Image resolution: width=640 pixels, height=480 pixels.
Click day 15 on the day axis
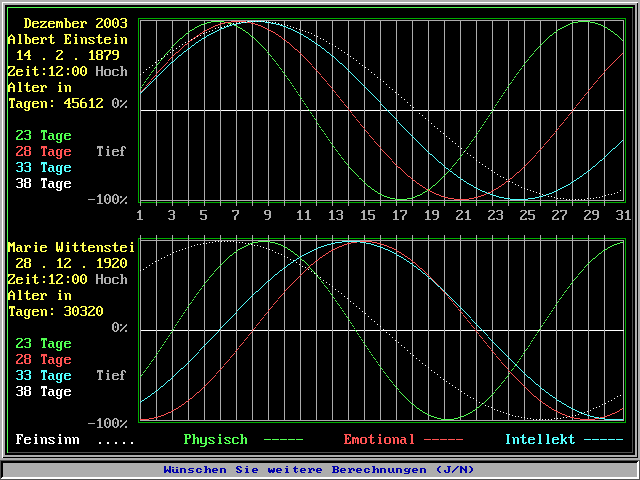point(366,215)
